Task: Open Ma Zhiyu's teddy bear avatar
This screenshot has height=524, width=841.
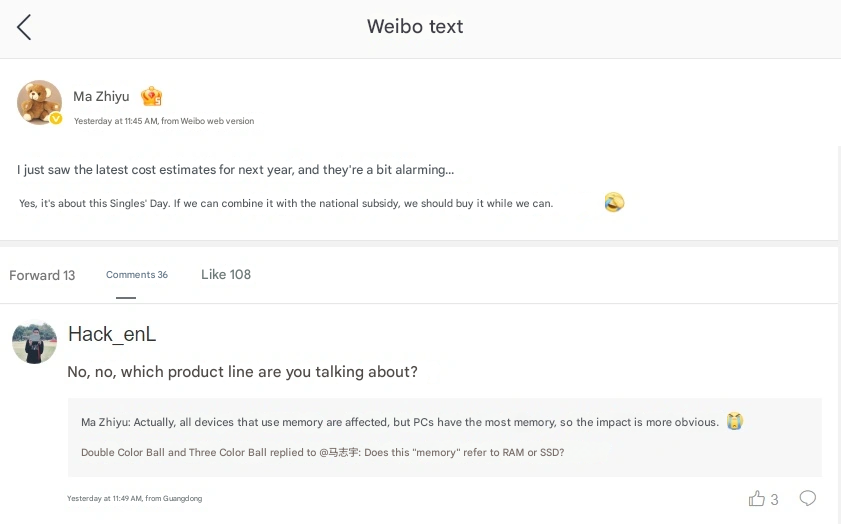Action: (x=39, y=102)
